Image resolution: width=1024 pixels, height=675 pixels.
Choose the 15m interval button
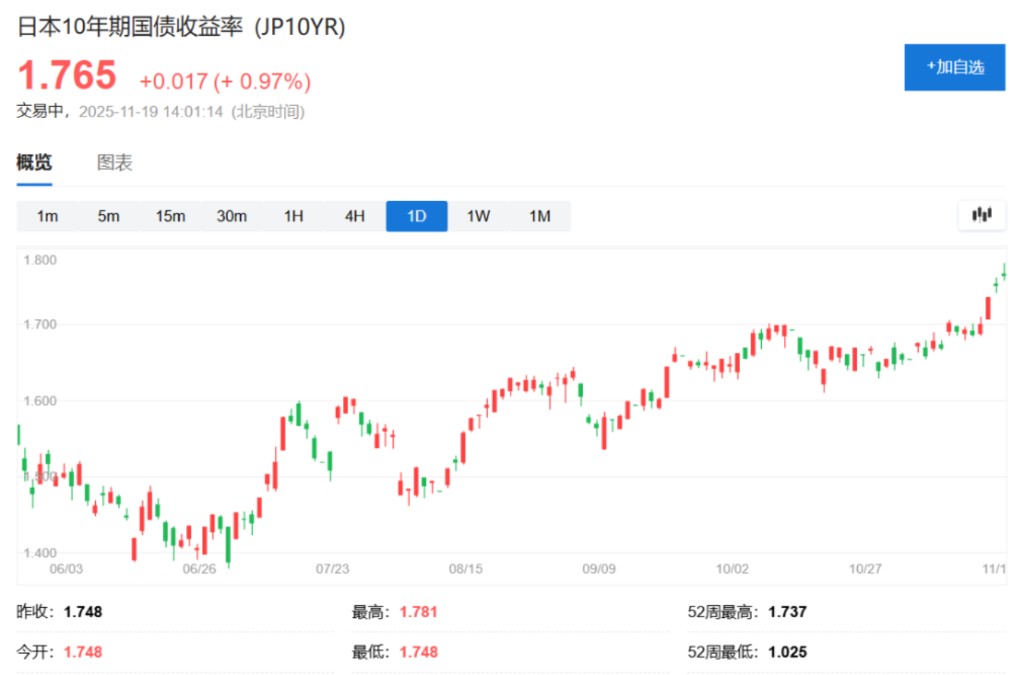point(170,216)
